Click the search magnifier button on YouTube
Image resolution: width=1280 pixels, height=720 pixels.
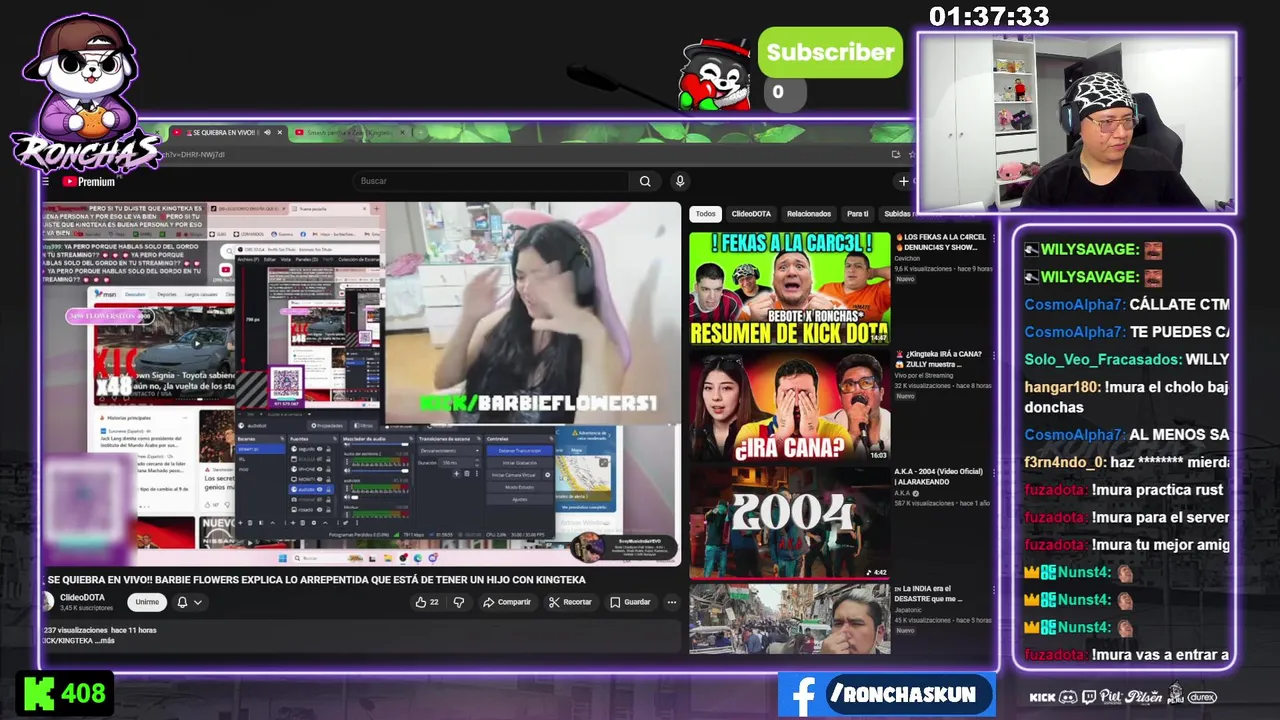click(x=645, y=181)
